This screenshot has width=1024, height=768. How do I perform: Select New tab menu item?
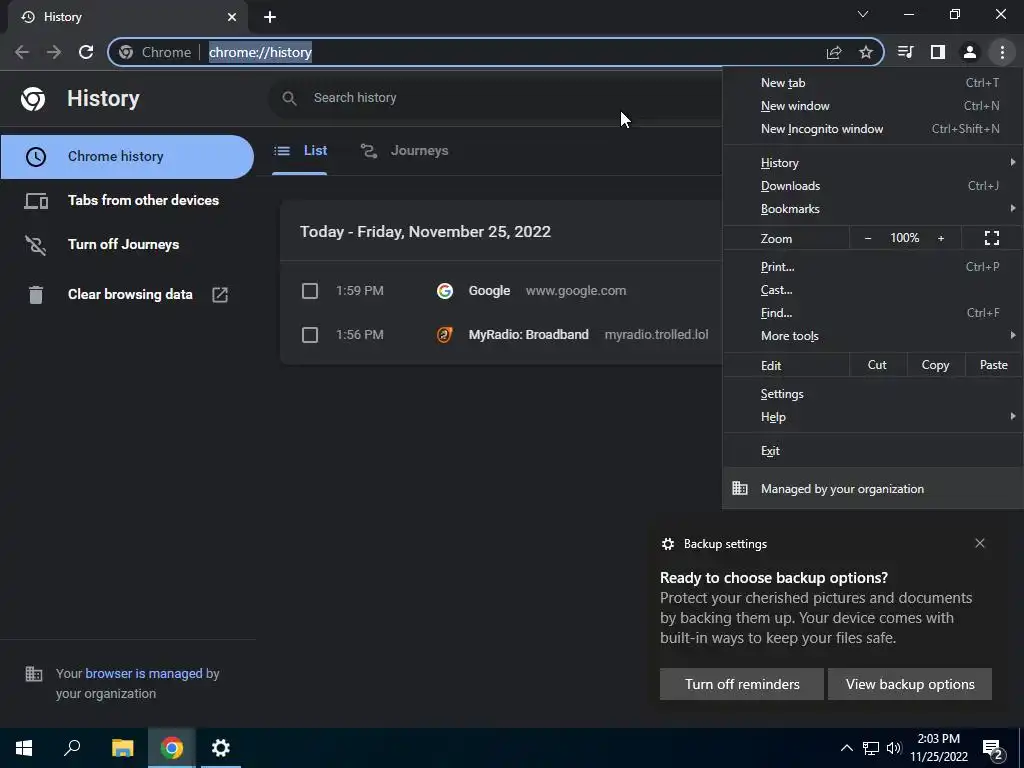click(x=873, y=83)
